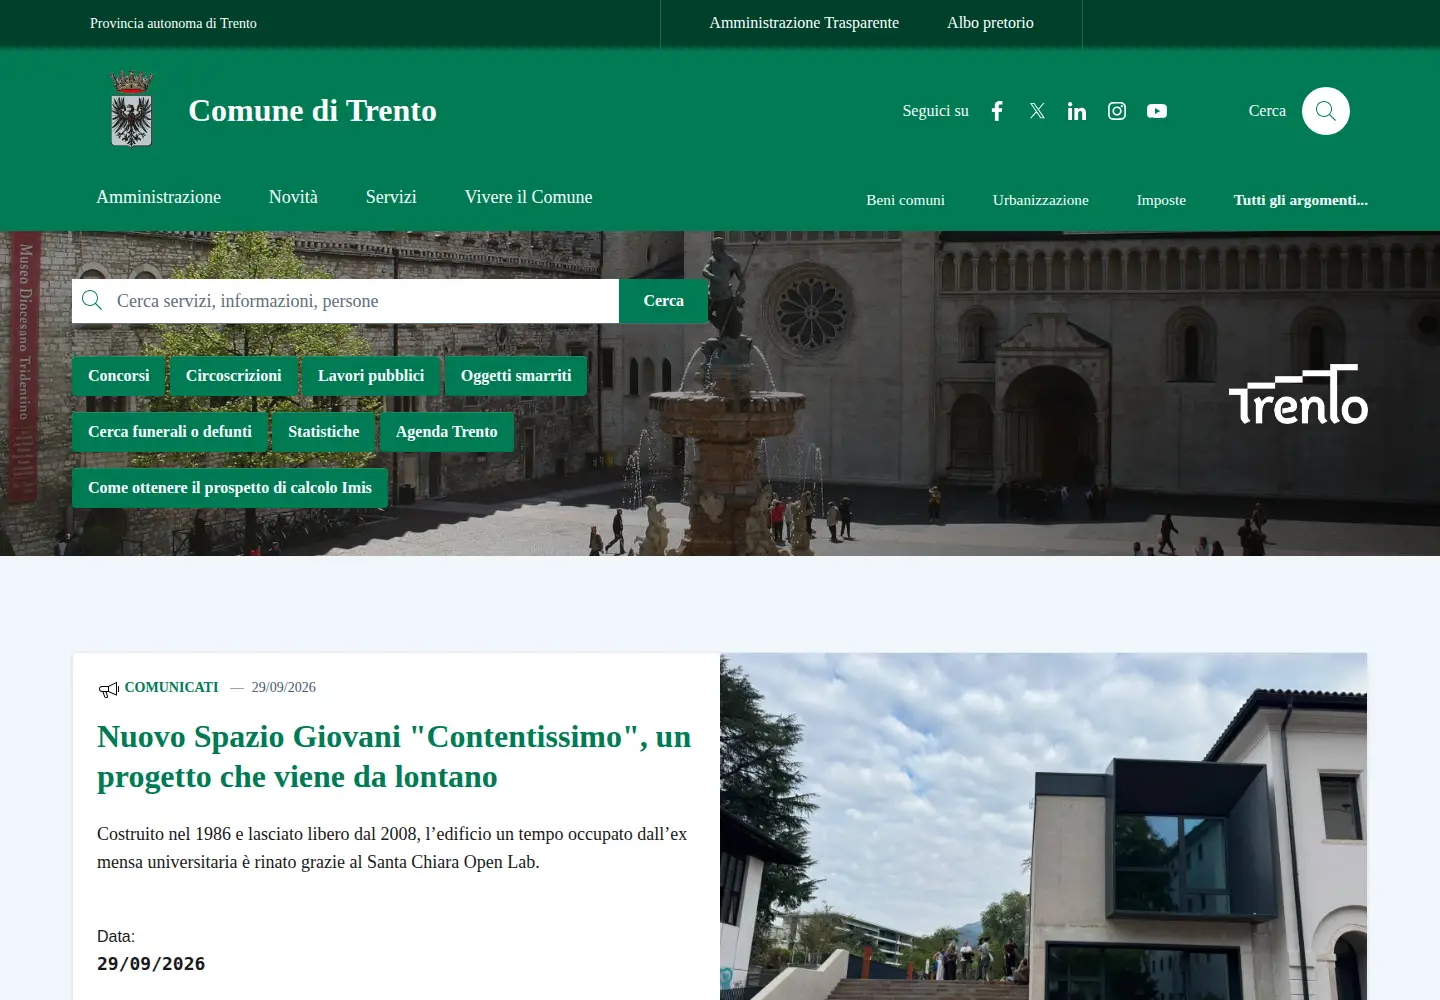Show Tutti gli argomenti list
The width and height of the screenshot is (1440, 1000).
pyautogui.click(x=1301, y=200)
